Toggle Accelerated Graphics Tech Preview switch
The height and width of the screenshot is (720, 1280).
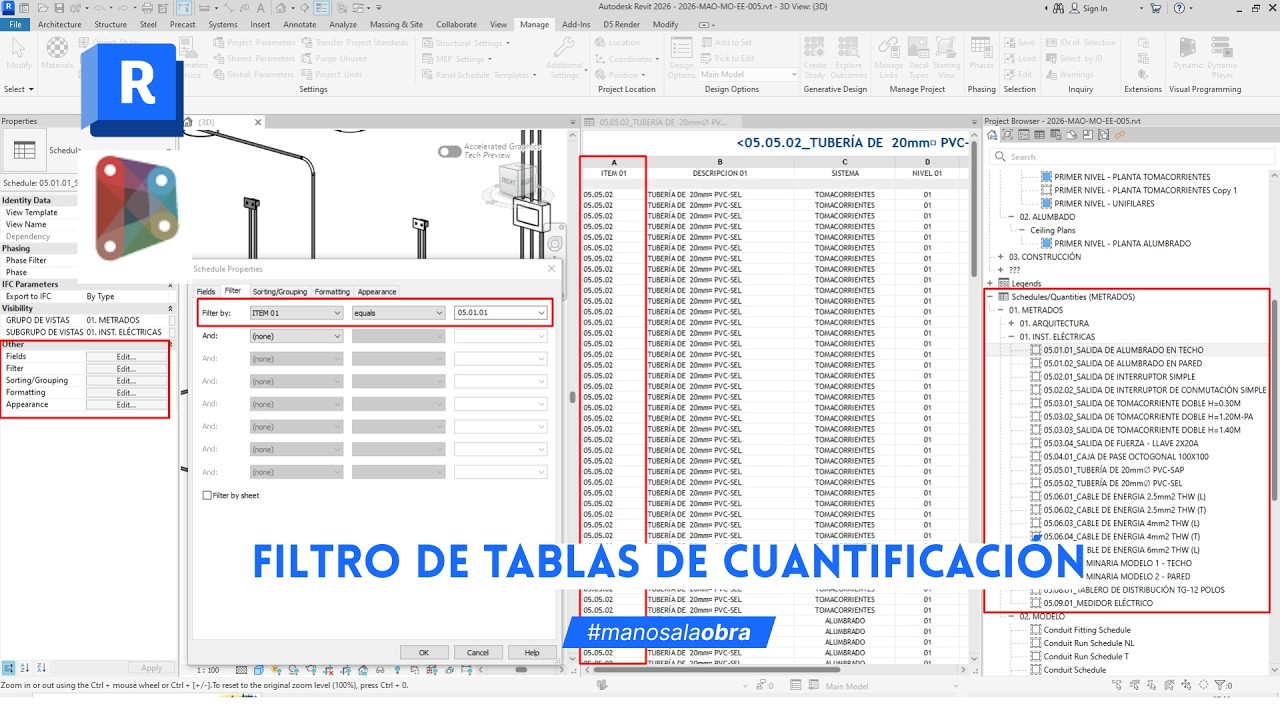click(x=449, y=151)
